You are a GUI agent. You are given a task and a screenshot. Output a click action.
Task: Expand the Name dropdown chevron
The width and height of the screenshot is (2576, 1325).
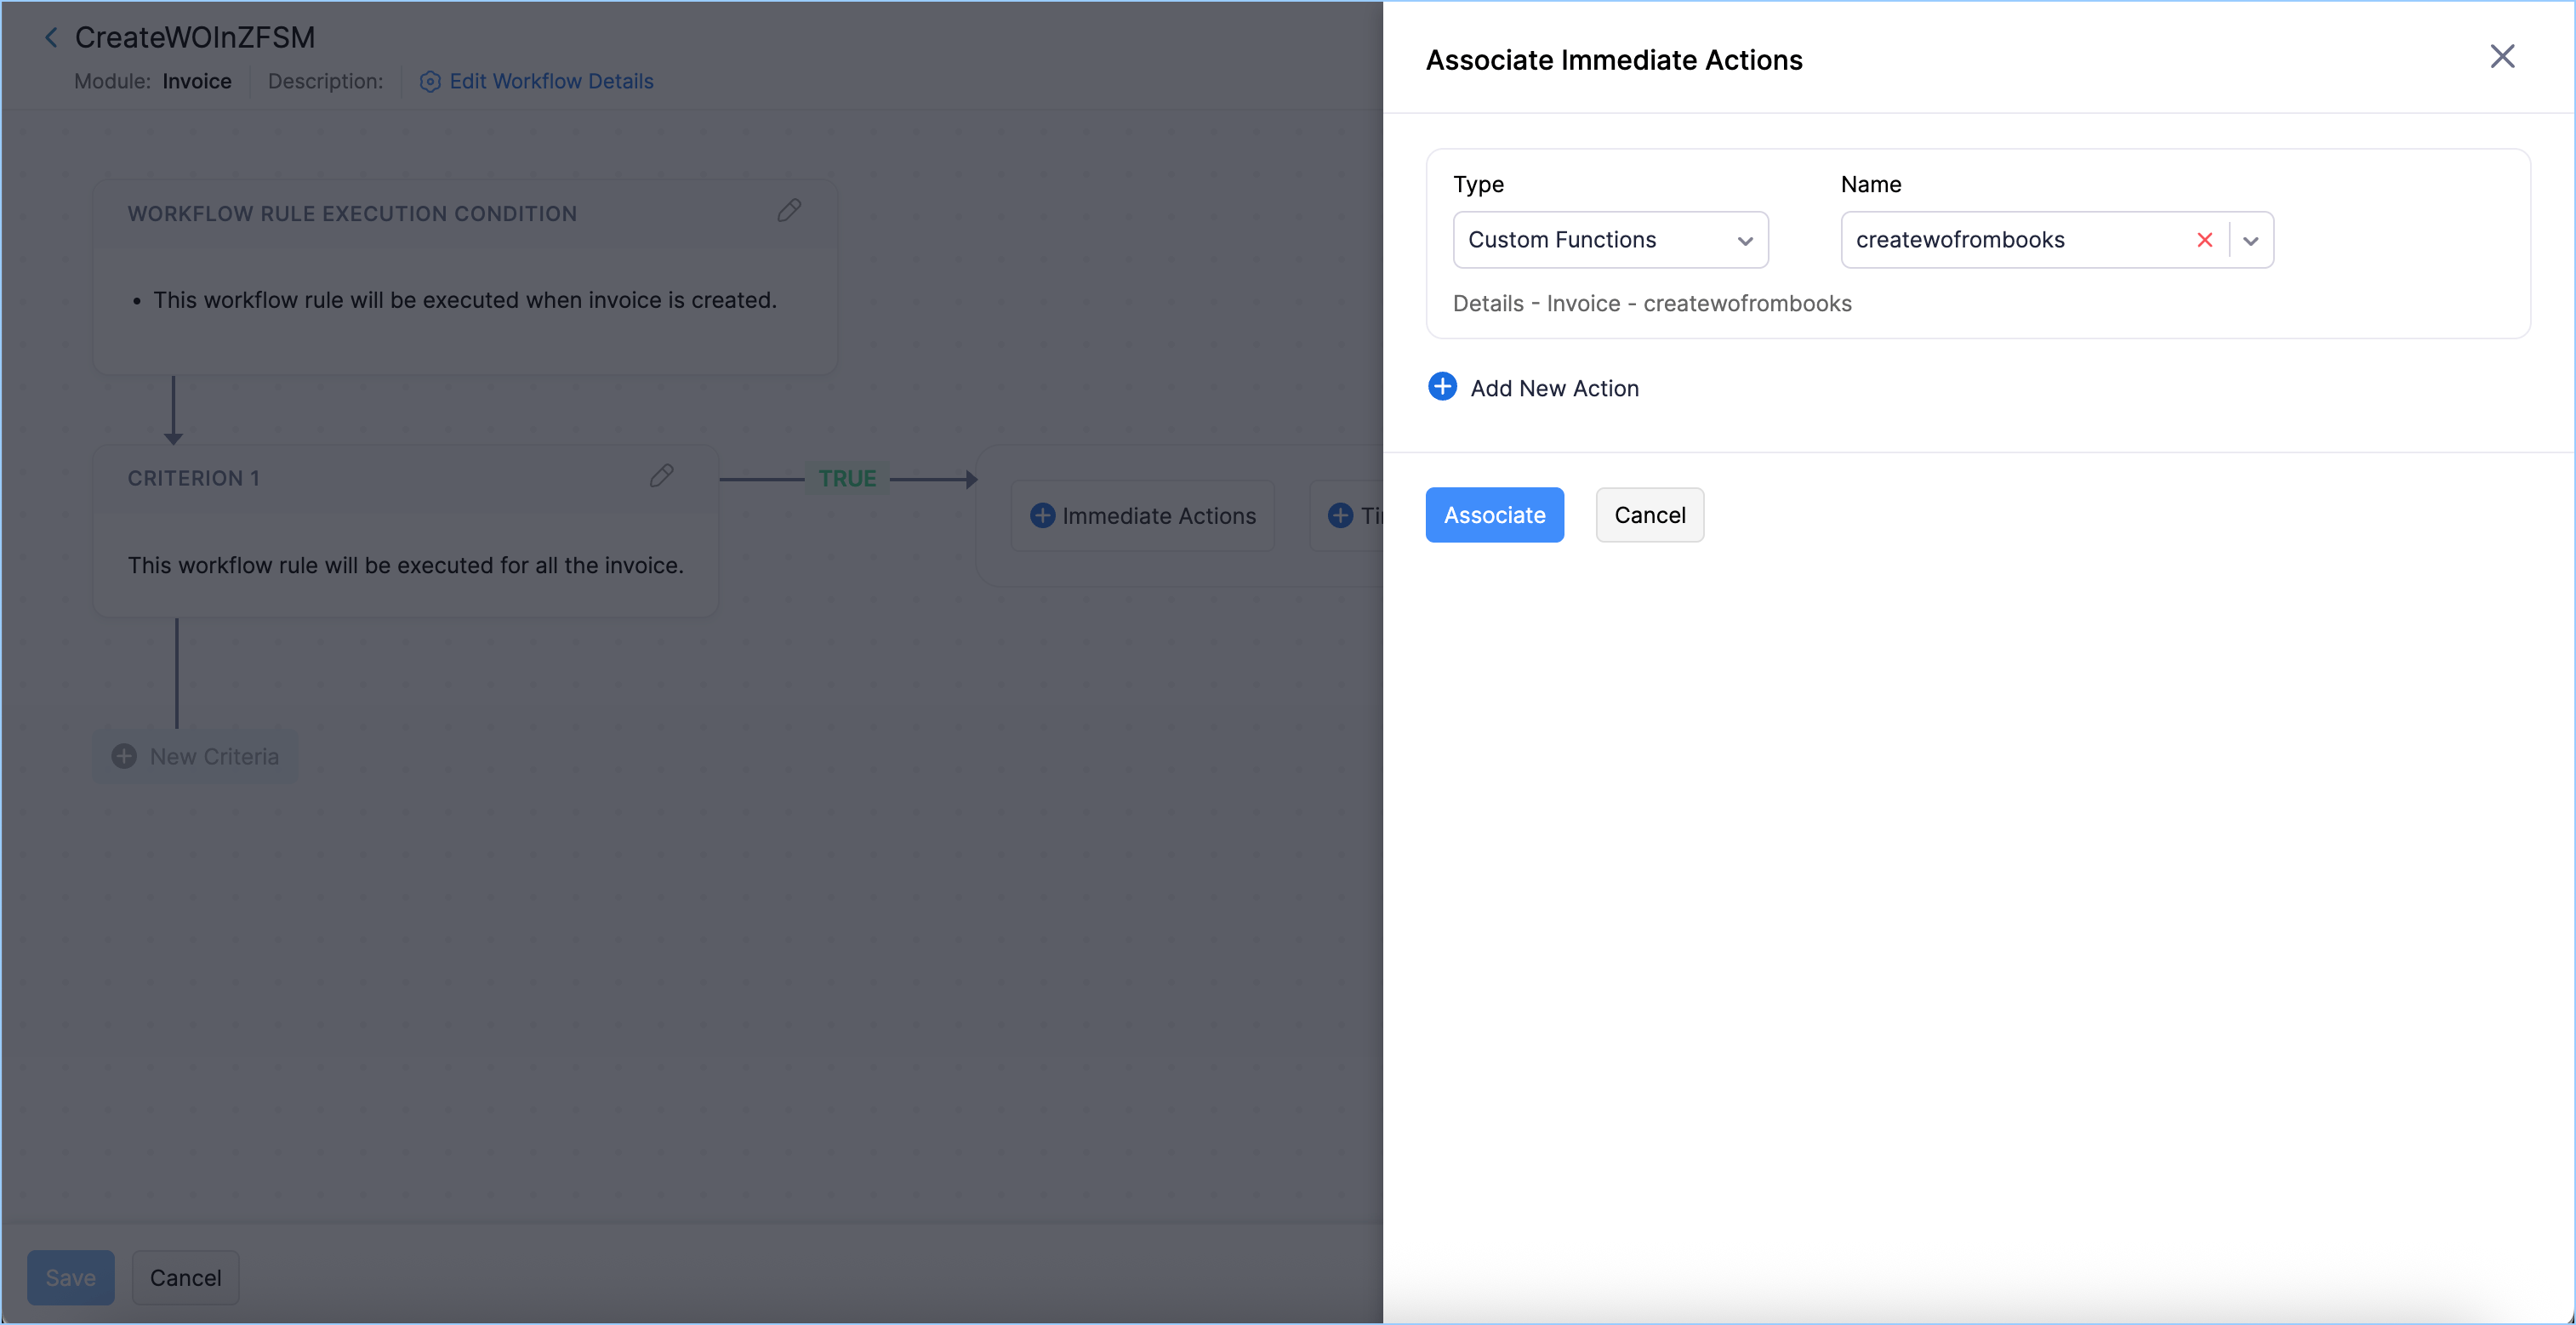pos(2251,241)
